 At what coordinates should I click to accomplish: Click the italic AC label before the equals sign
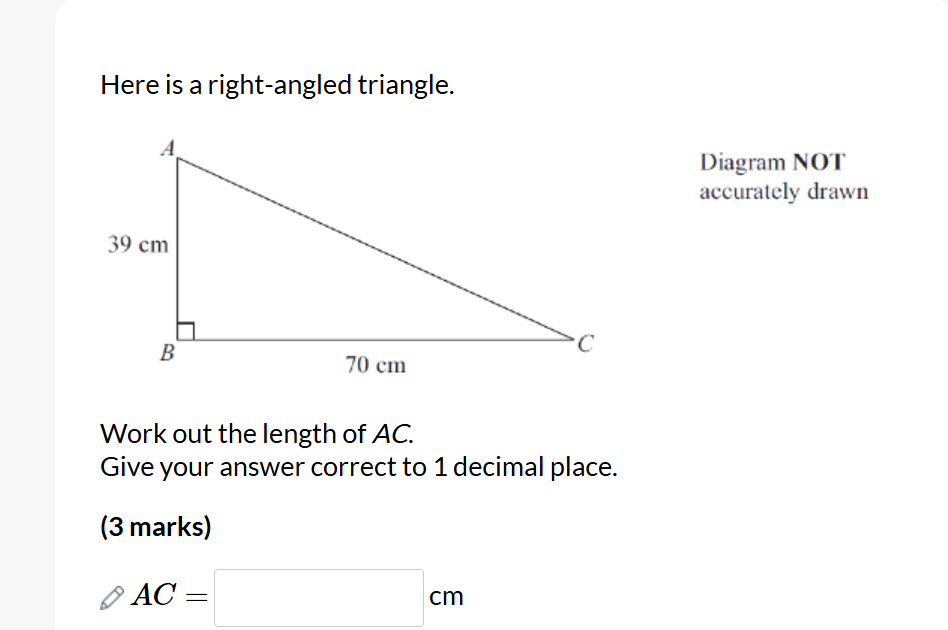coord(155,596)
